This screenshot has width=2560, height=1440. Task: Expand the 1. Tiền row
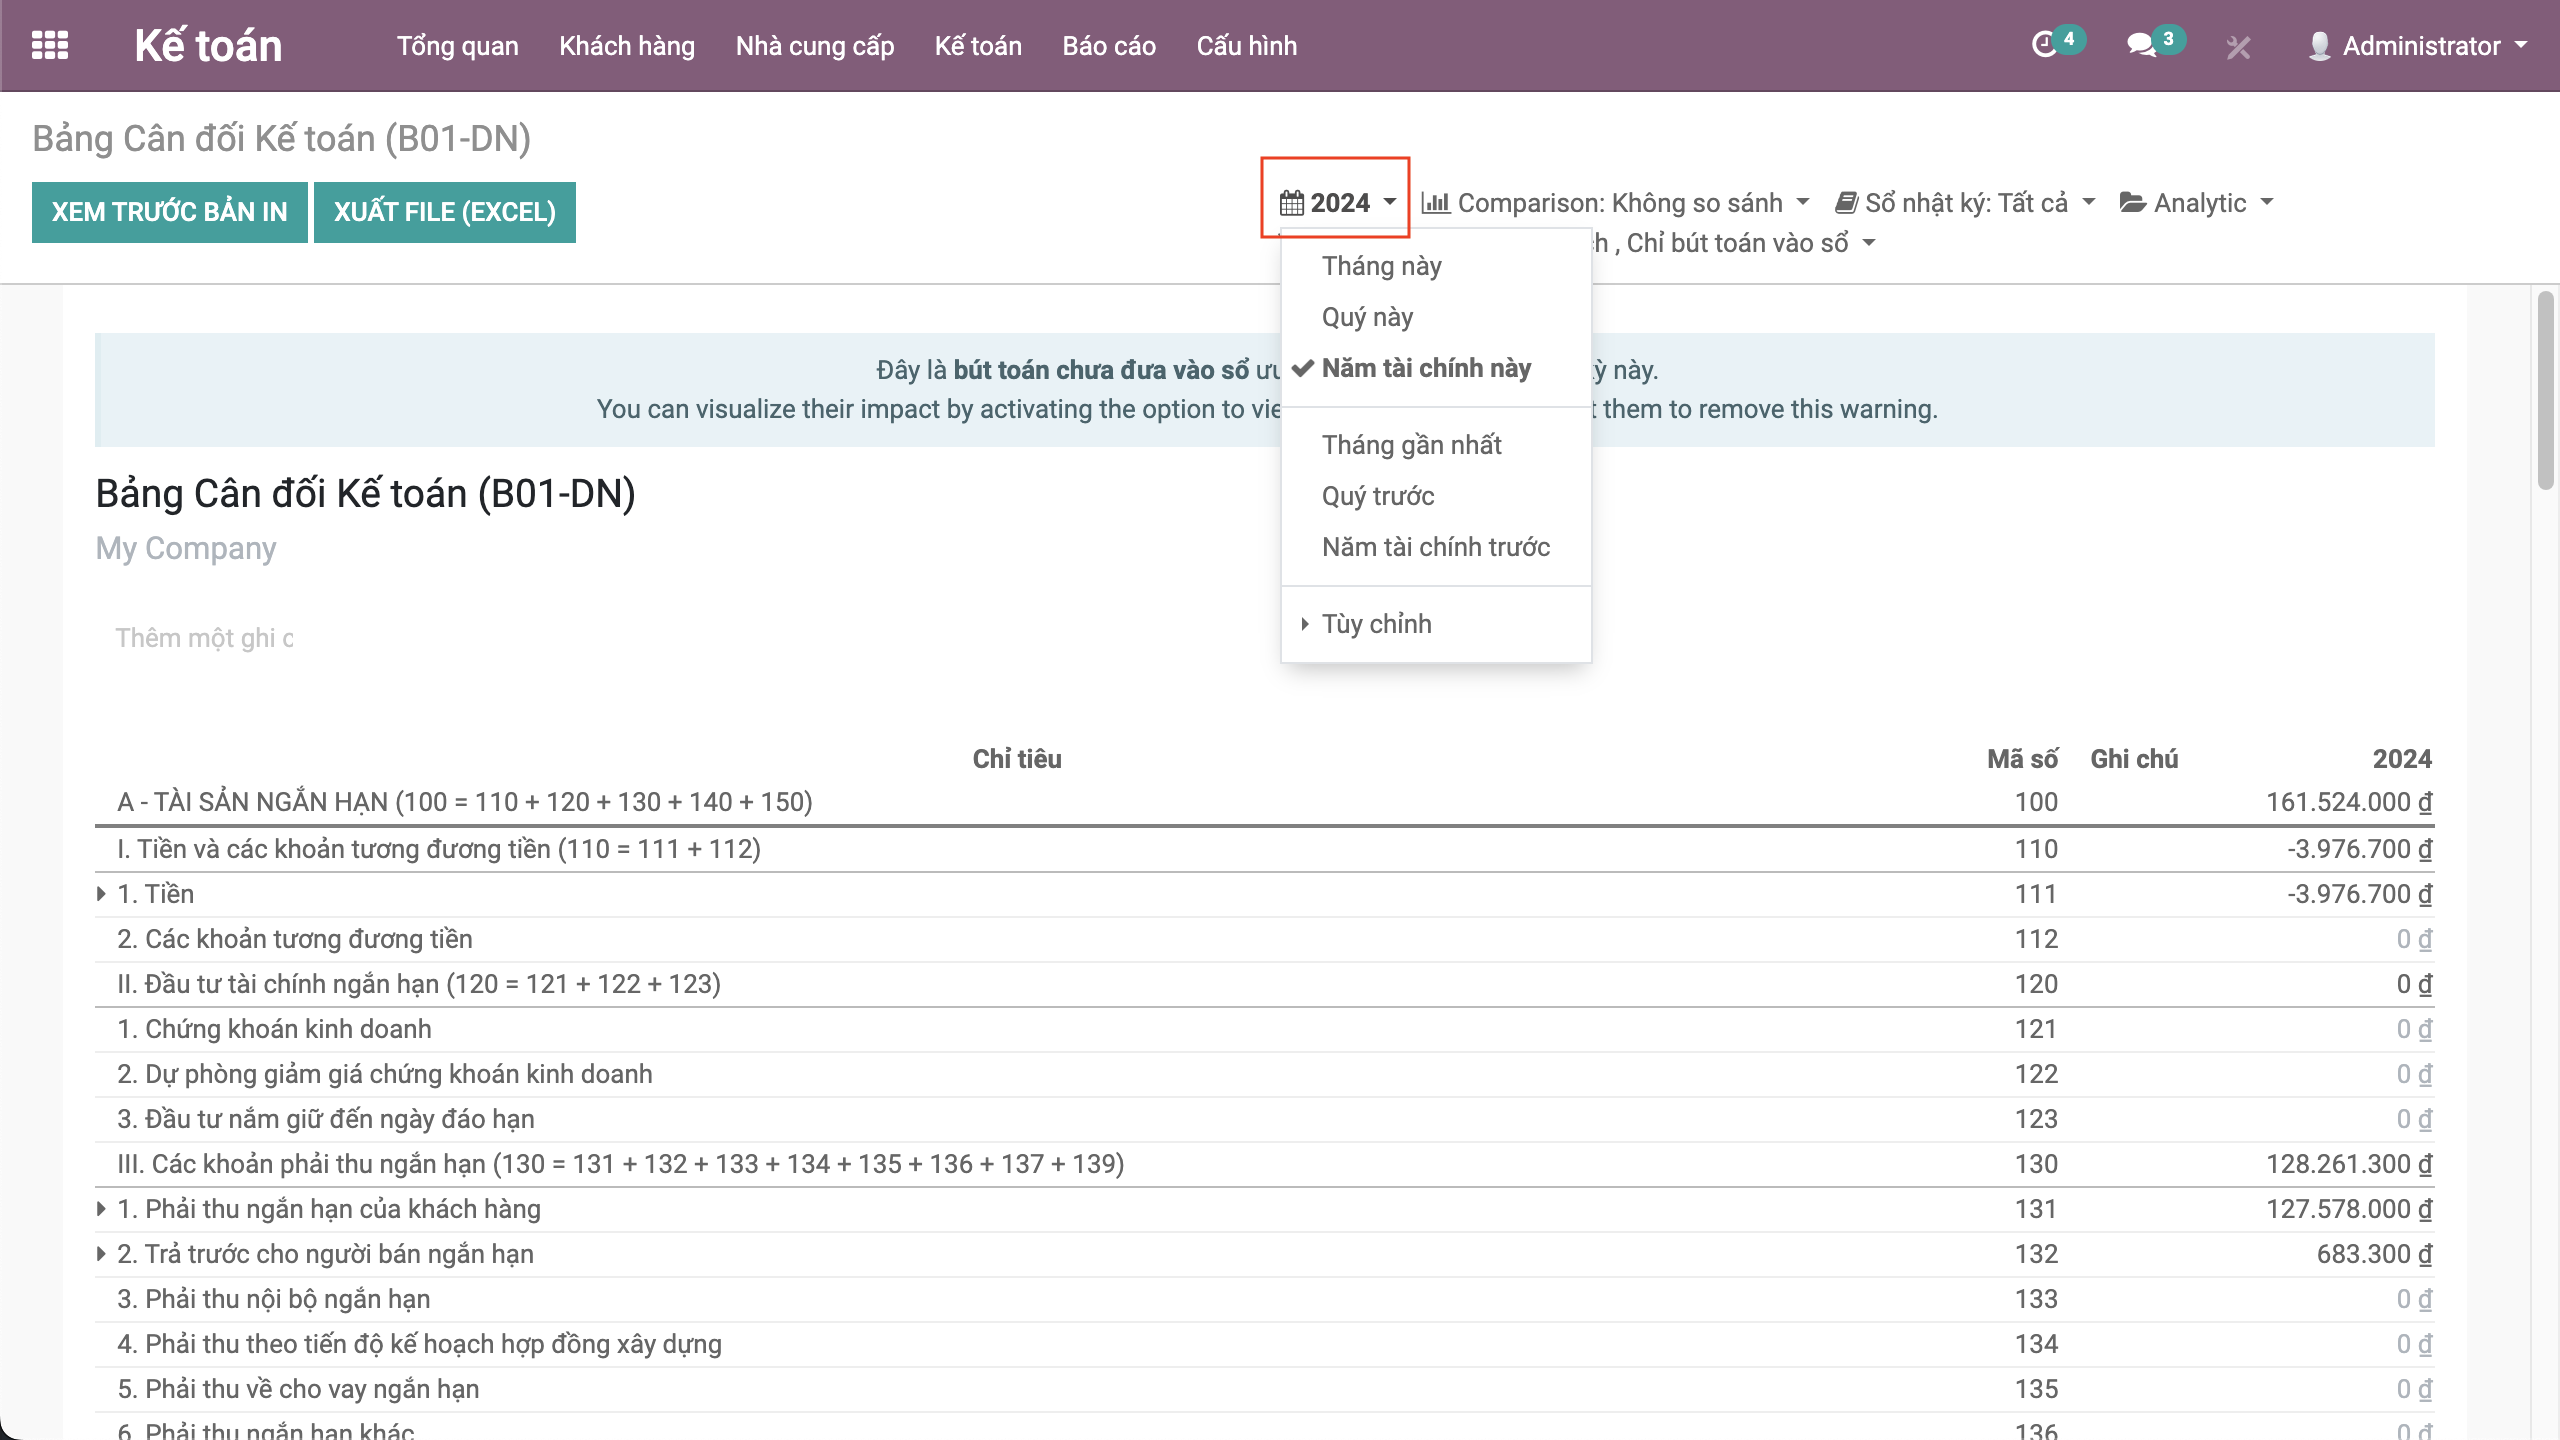(x=102, y=894)
